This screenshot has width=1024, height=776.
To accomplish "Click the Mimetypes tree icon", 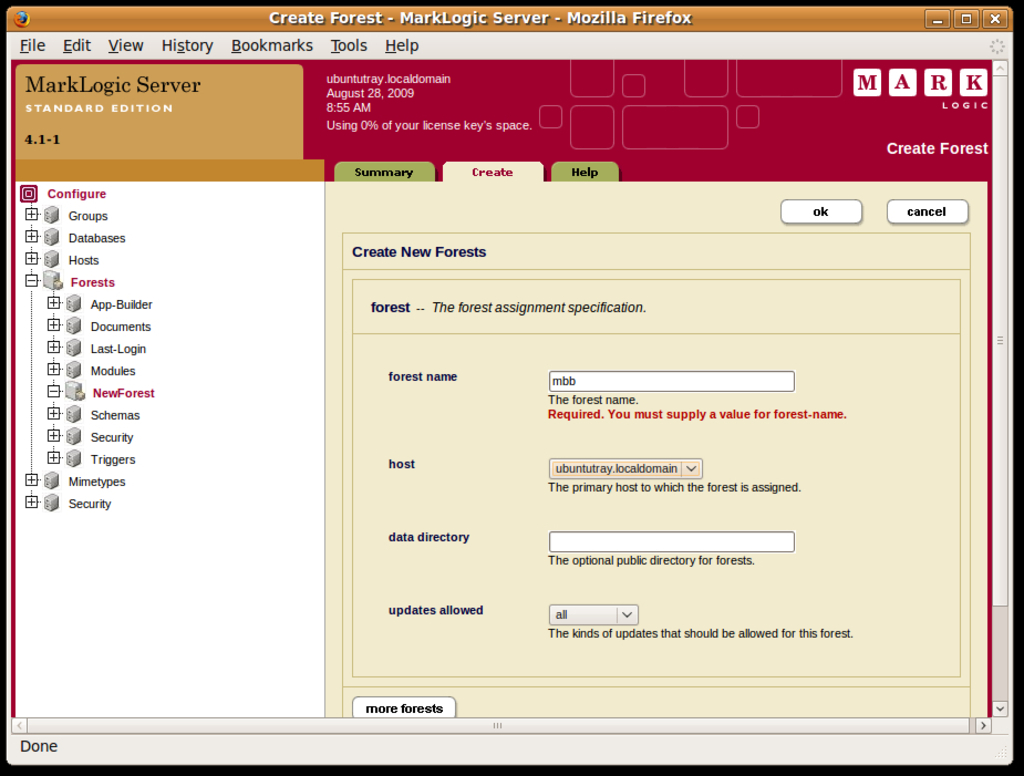I will (x=52, y=482).
